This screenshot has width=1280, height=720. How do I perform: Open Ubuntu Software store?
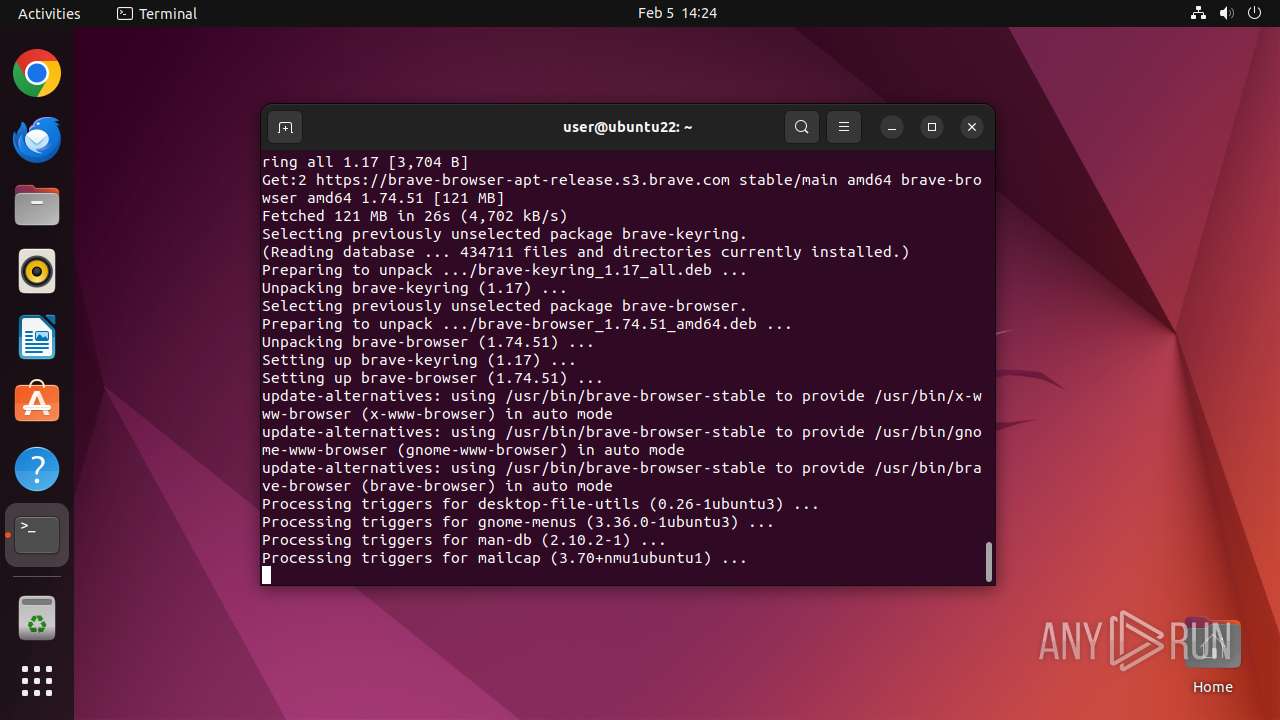point(37,403)
